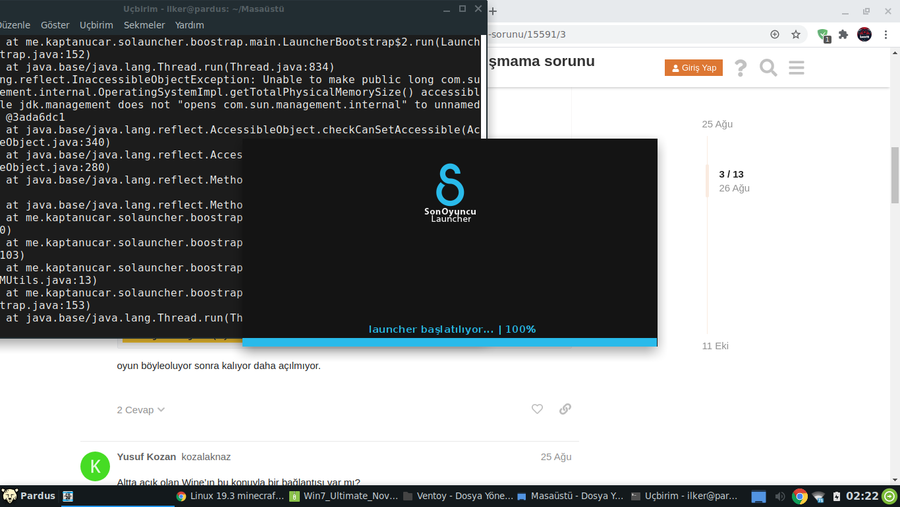900x507 pixels.
Task: Switch to Uçbirim ilker@pardus taskbar window
Action: 684,496
